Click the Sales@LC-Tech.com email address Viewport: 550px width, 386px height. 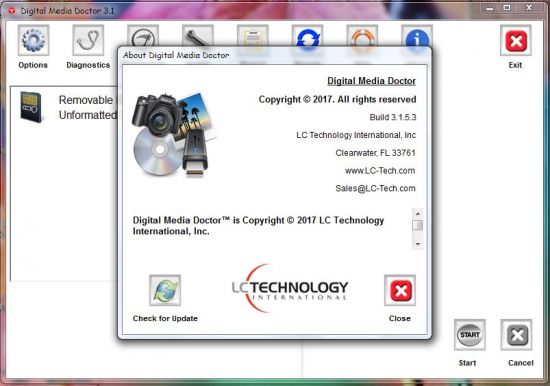[x=375, y=188]
